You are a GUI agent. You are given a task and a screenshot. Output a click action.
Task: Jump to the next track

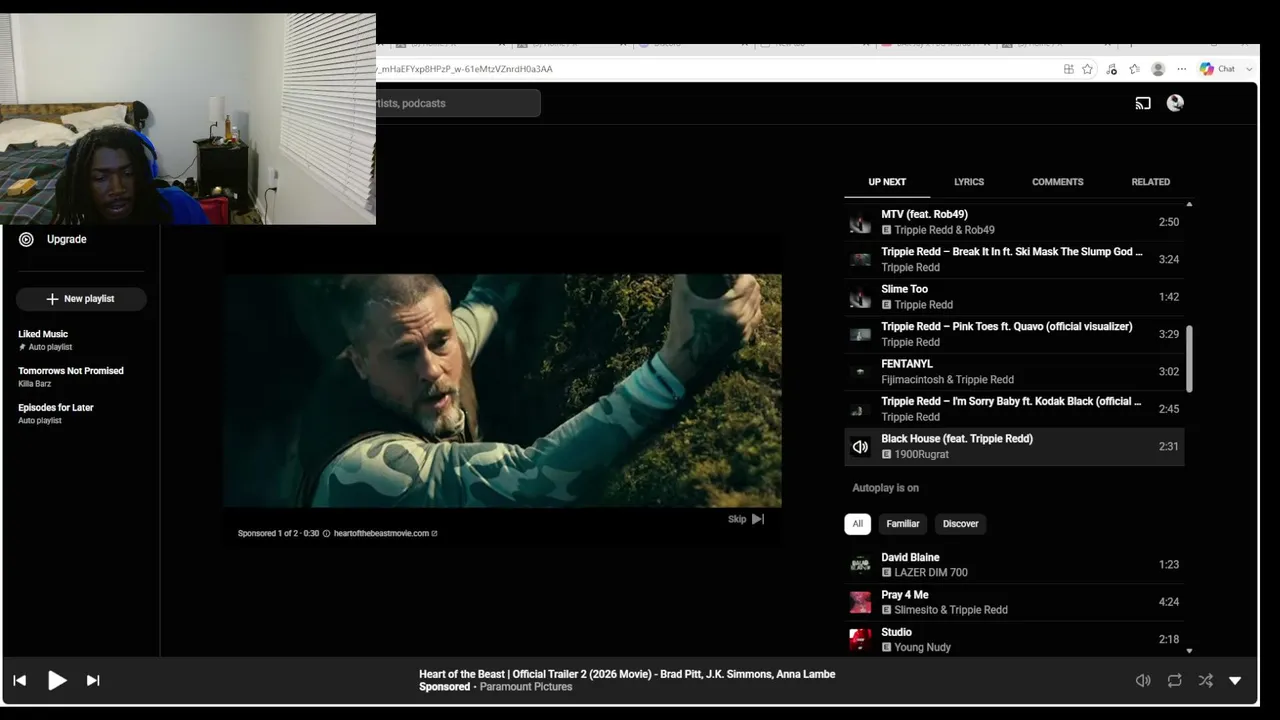point(93,681)
